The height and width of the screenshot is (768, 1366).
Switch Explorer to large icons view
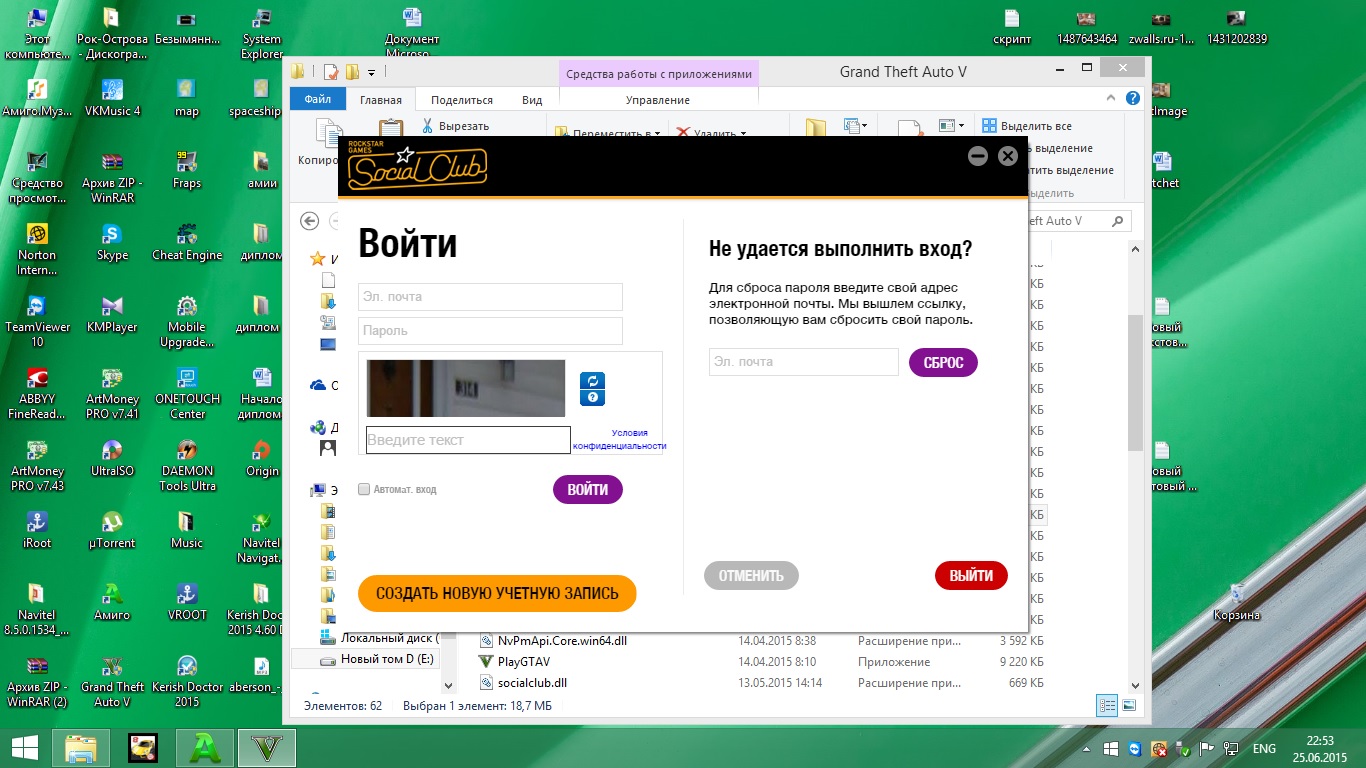pos(1129,705)
